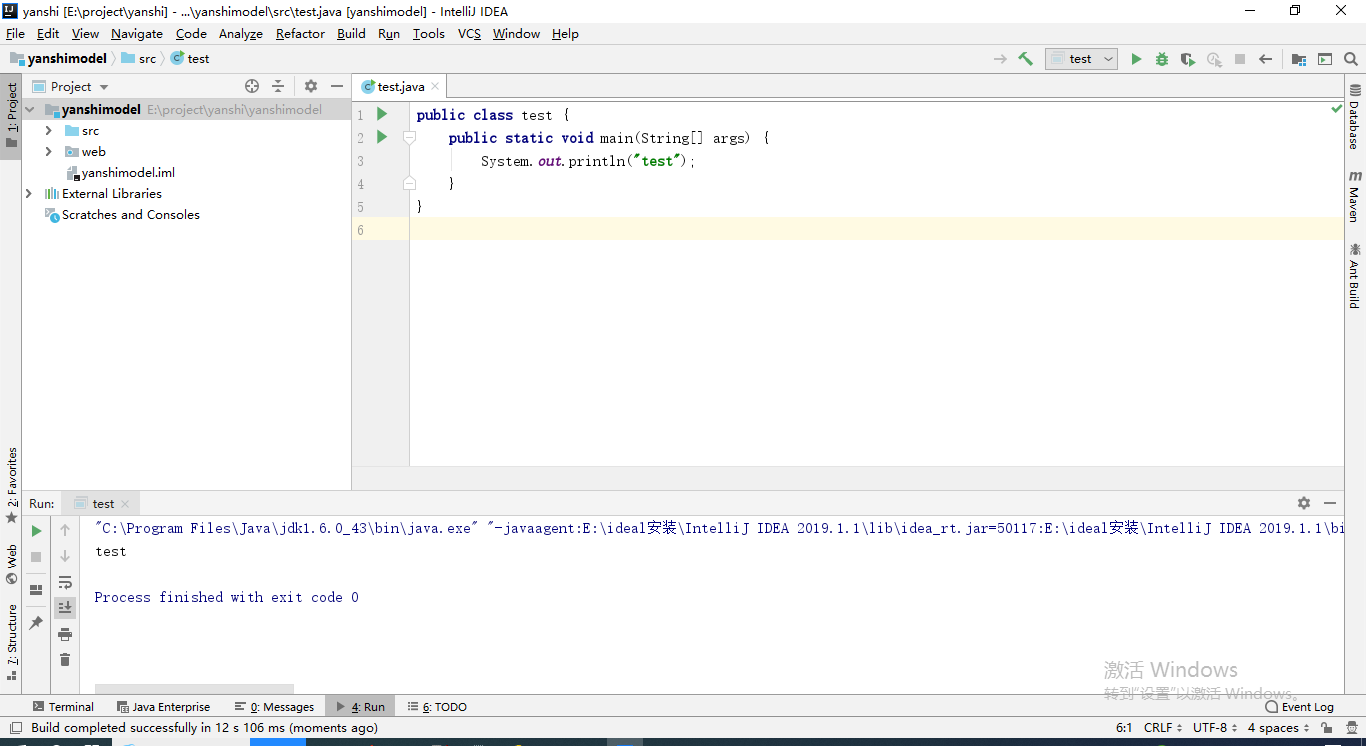Collapse main method code fold marker
Image resolution: width=1366 pixels, height=746 pixels.
click(409, 137)
